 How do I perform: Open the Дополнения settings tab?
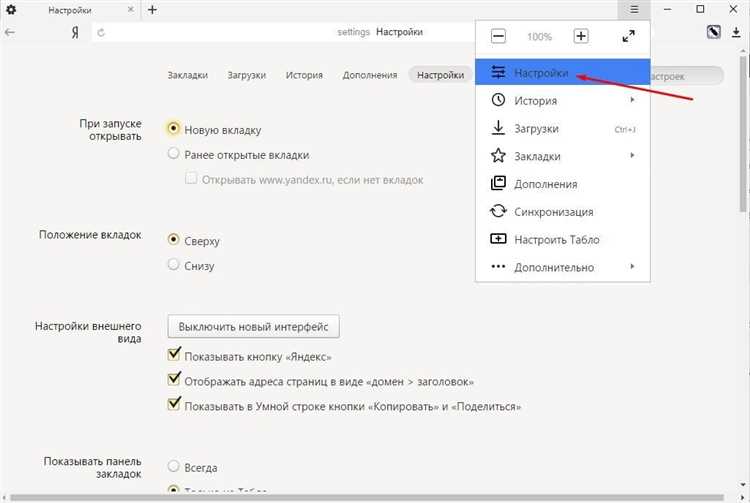(x=370, y=75)
